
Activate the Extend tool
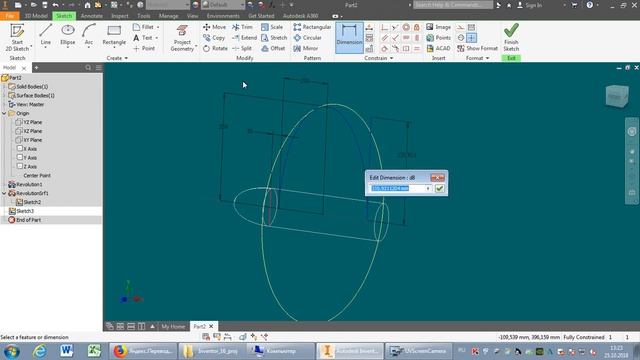(x=244, y=38)
